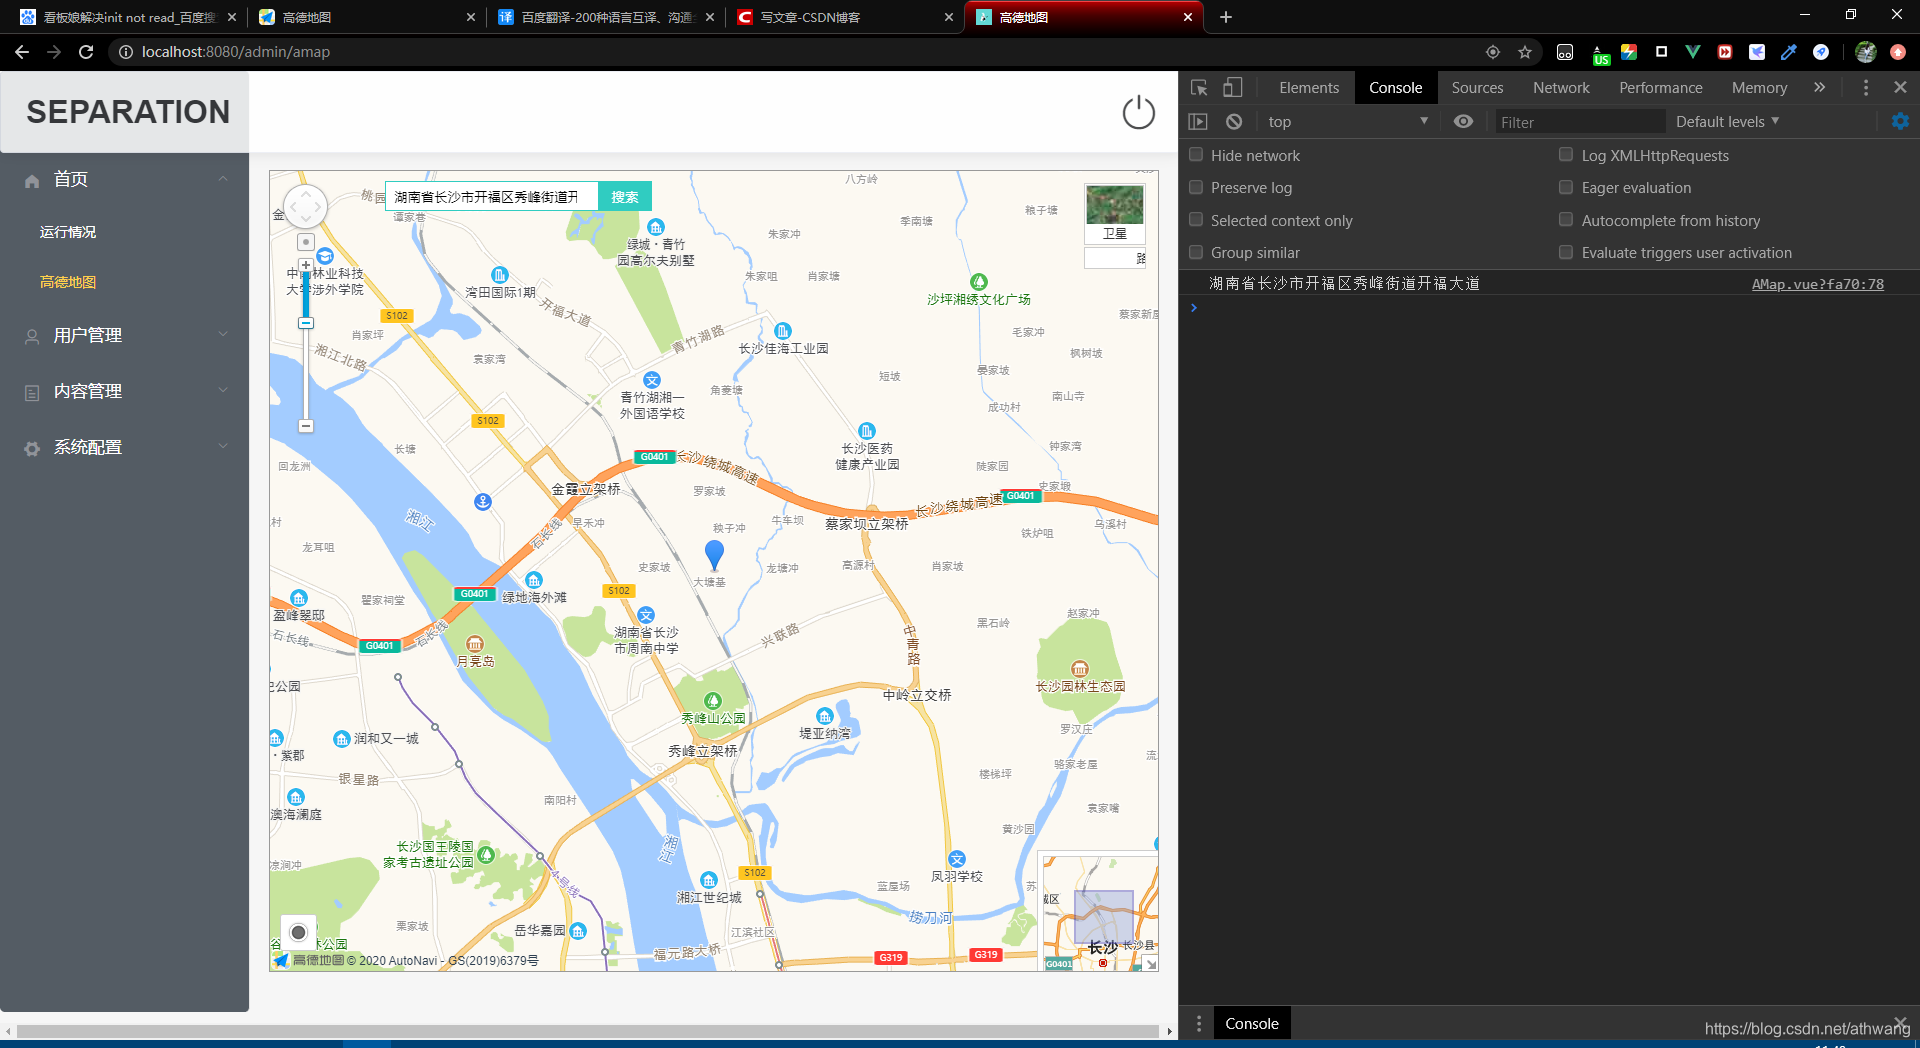This screenshot has height=1048, width=1920.
Task: Open the Performance tab
Action: pos(1660,88)
